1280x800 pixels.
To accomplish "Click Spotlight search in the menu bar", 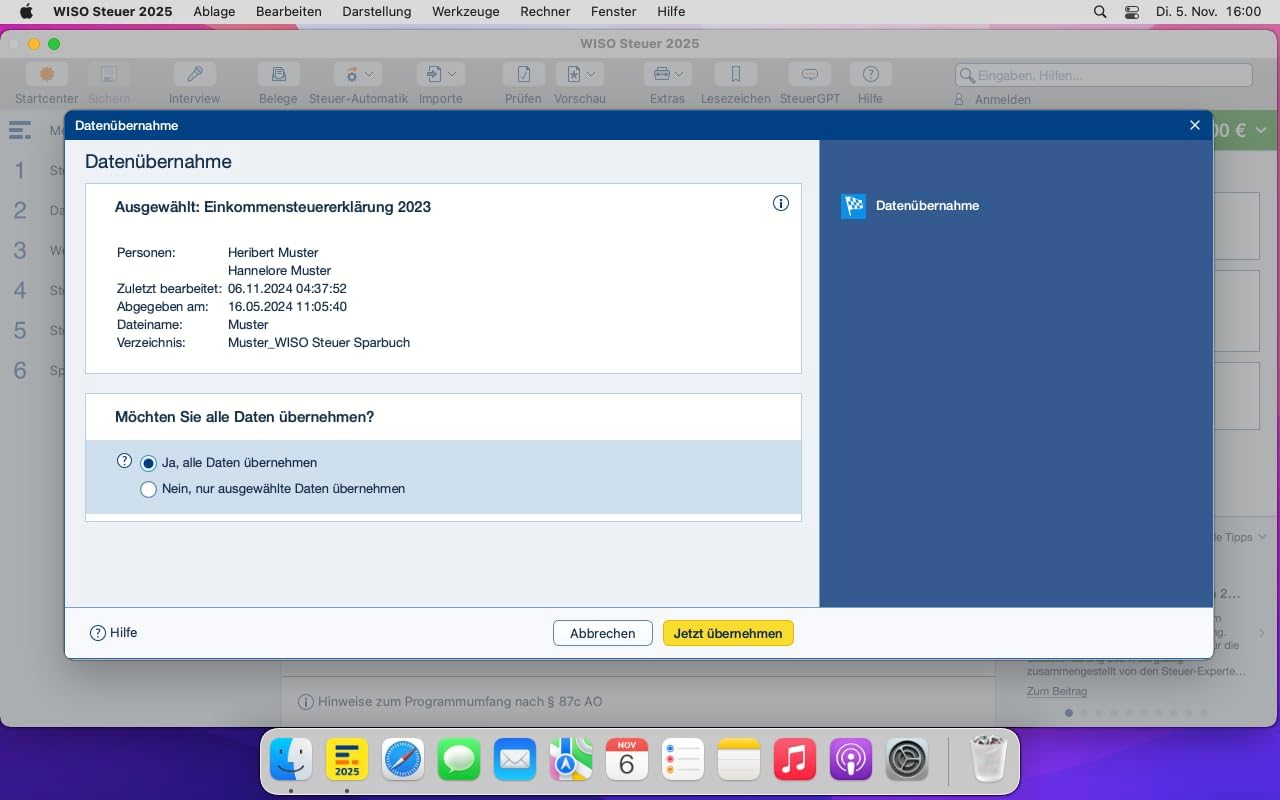I will coord(1100,12).
